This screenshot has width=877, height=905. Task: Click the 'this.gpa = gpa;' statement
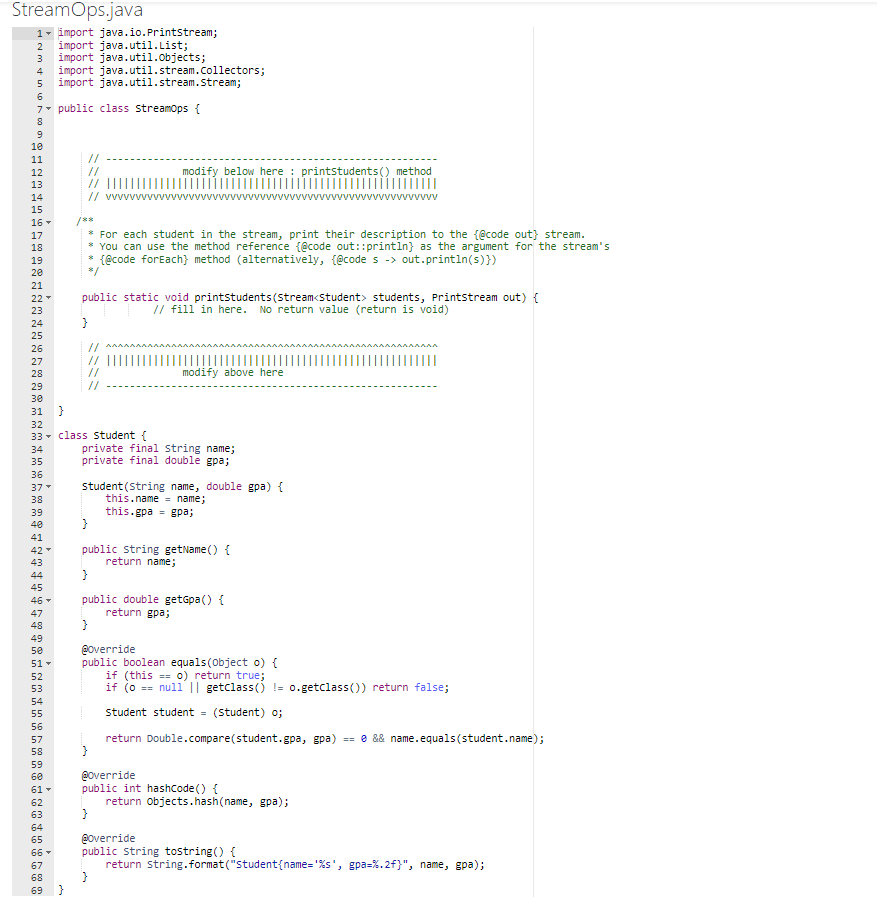pos(150,511)
